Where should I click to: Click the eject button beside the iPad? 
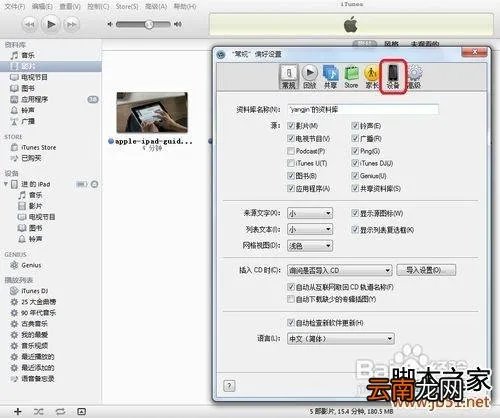[94, 184]
